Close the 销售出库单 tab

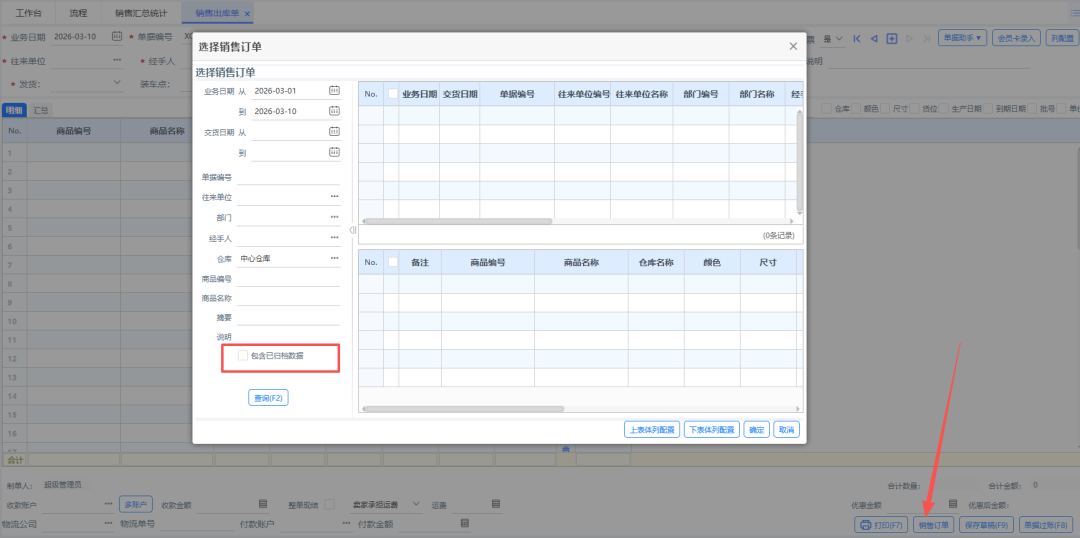point(247,14)
